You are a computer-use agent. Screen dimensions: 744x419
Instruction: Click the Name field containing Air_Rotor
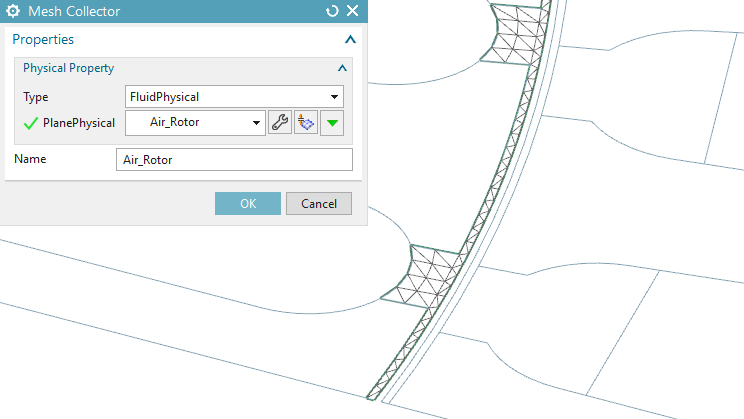tap(234, 160)
